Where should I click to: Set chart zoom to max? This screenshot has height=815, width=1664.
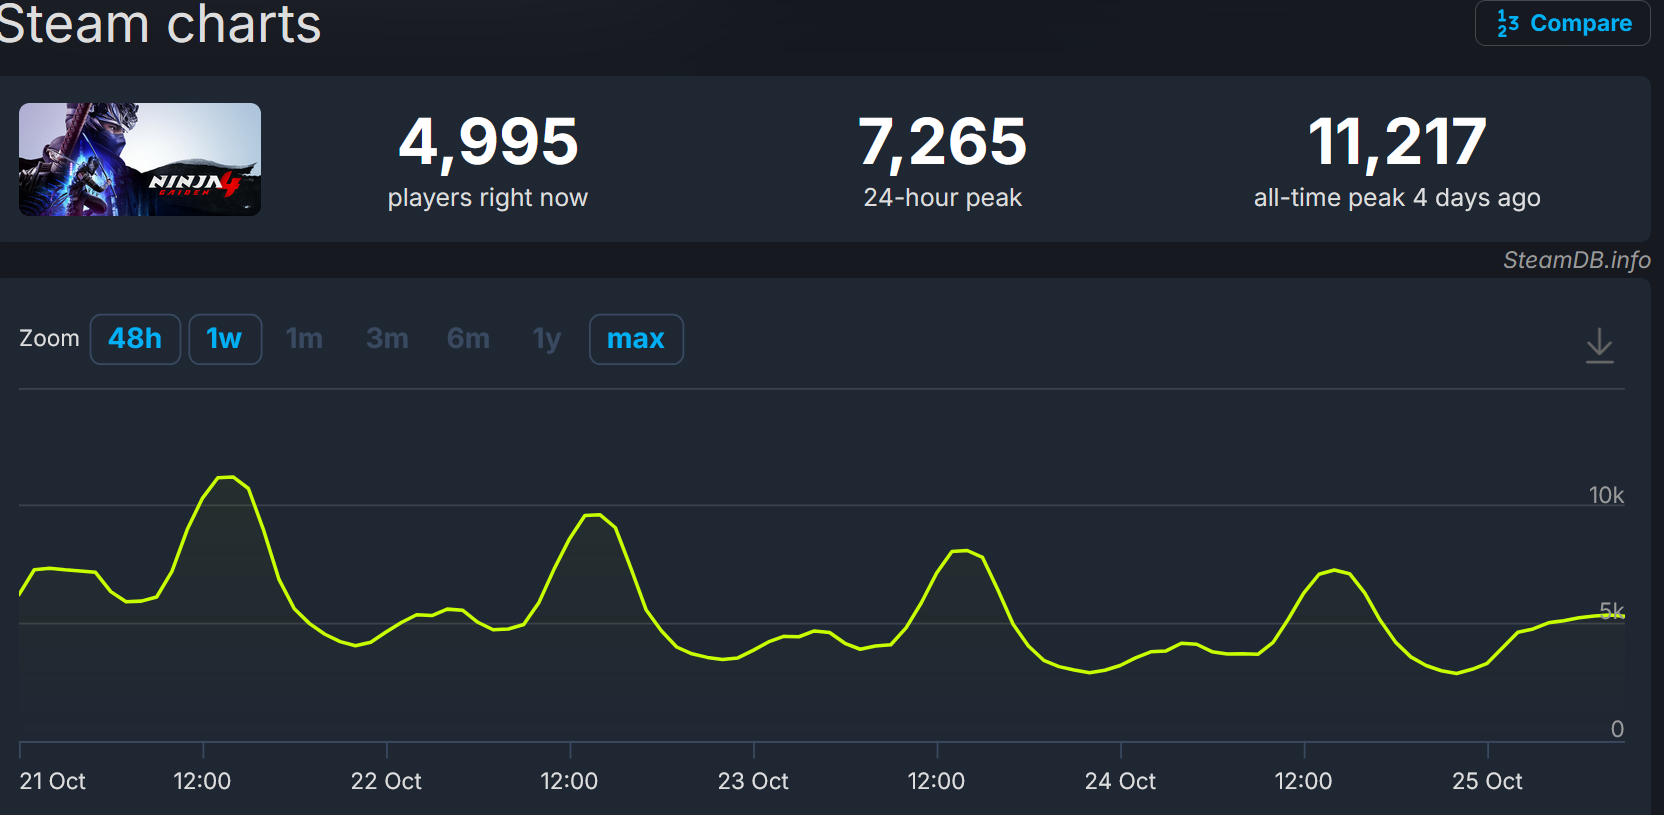(636, 339)
